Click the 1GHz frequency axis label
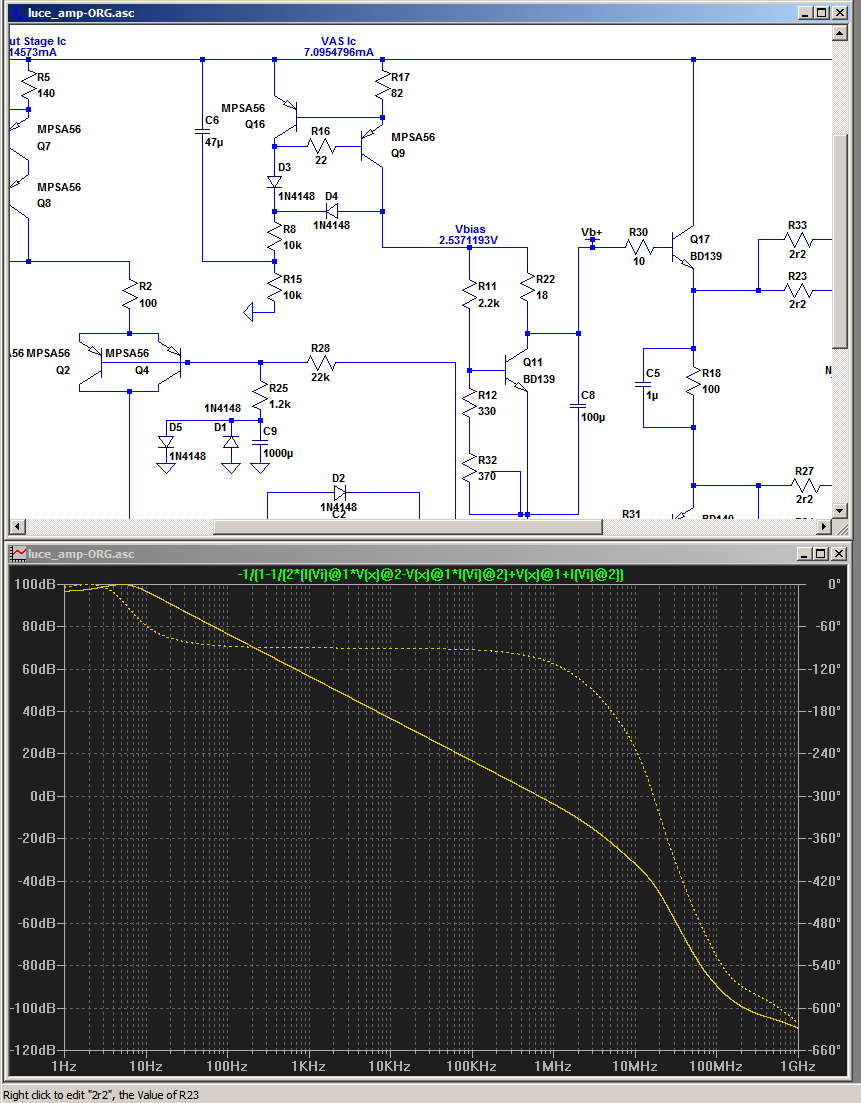 pos(798,1066)
